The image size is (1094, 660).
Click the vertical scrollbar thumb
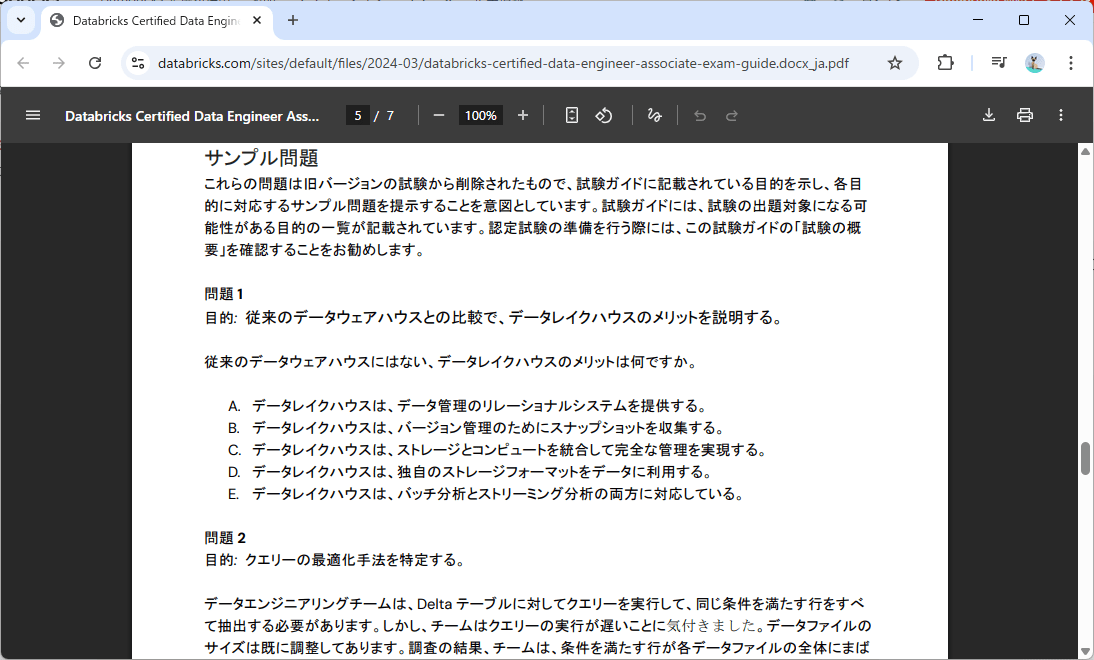pos(1085,458)
